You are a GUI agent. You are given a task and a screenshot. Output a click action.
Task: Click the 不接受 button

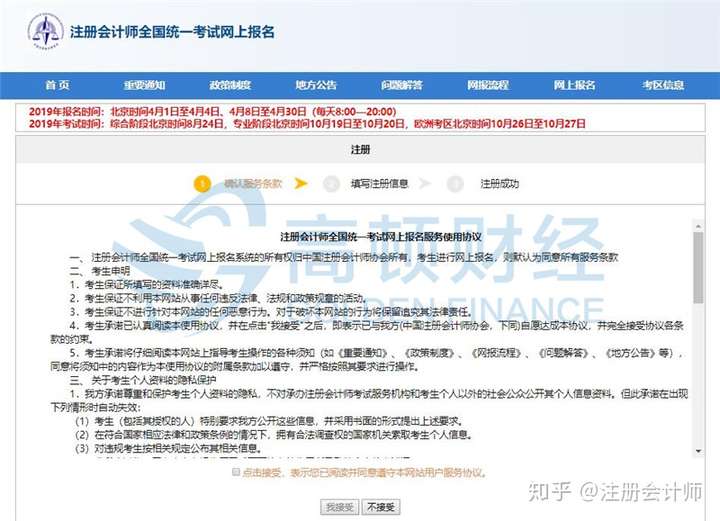click(x=381, y=507)
